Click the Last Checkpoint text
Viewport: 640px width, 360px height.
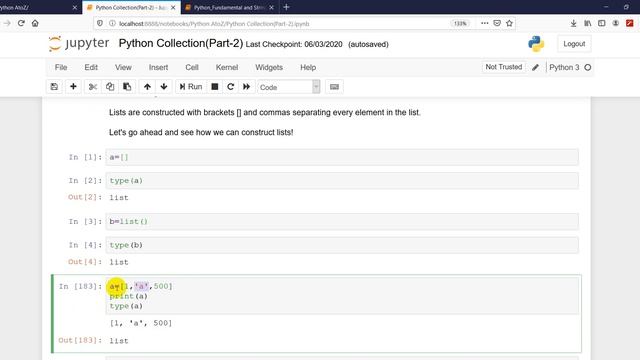(294, 44)
